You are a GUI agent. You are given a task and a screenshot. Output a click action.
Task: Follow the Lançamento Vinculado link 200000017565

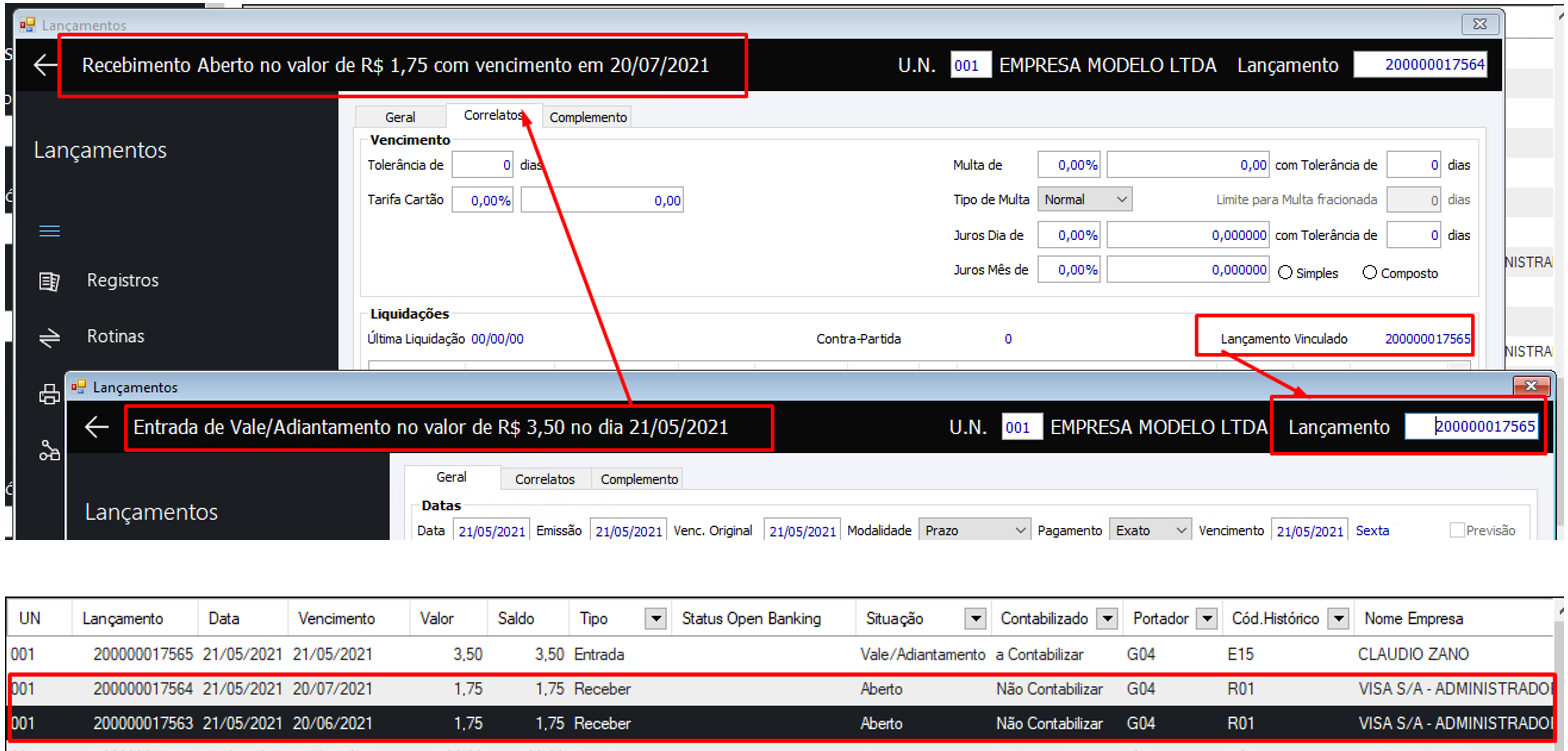tap(1428, 339)
